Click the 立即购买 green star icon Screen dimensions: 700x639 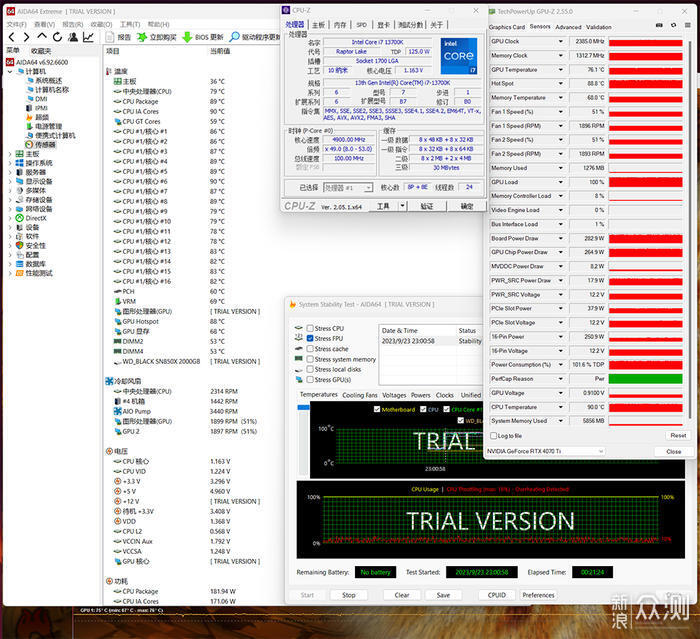pyautogui.click(x=142, y=37)
